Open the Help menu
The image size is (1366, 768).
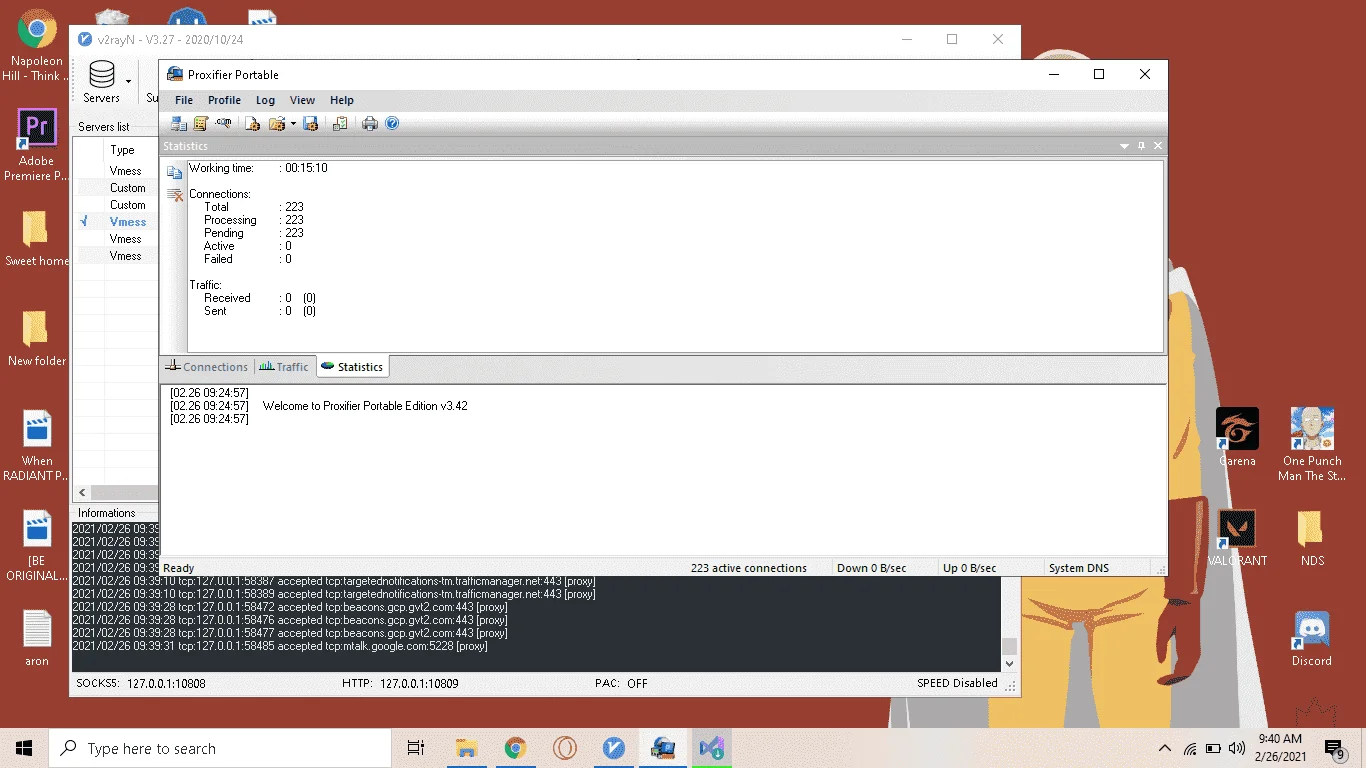pos(342,100)
